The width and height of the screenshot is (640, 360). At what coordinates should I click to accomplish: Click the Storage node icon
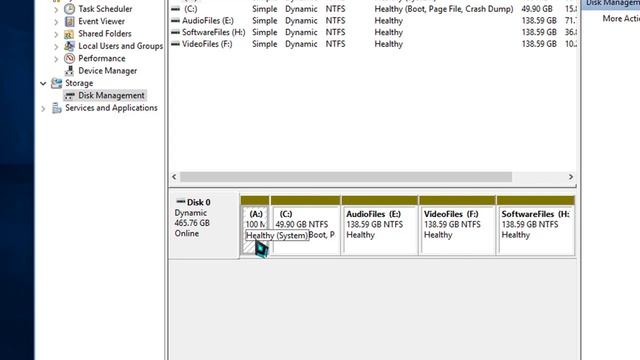pyautogui.click(x=56, y=83)
